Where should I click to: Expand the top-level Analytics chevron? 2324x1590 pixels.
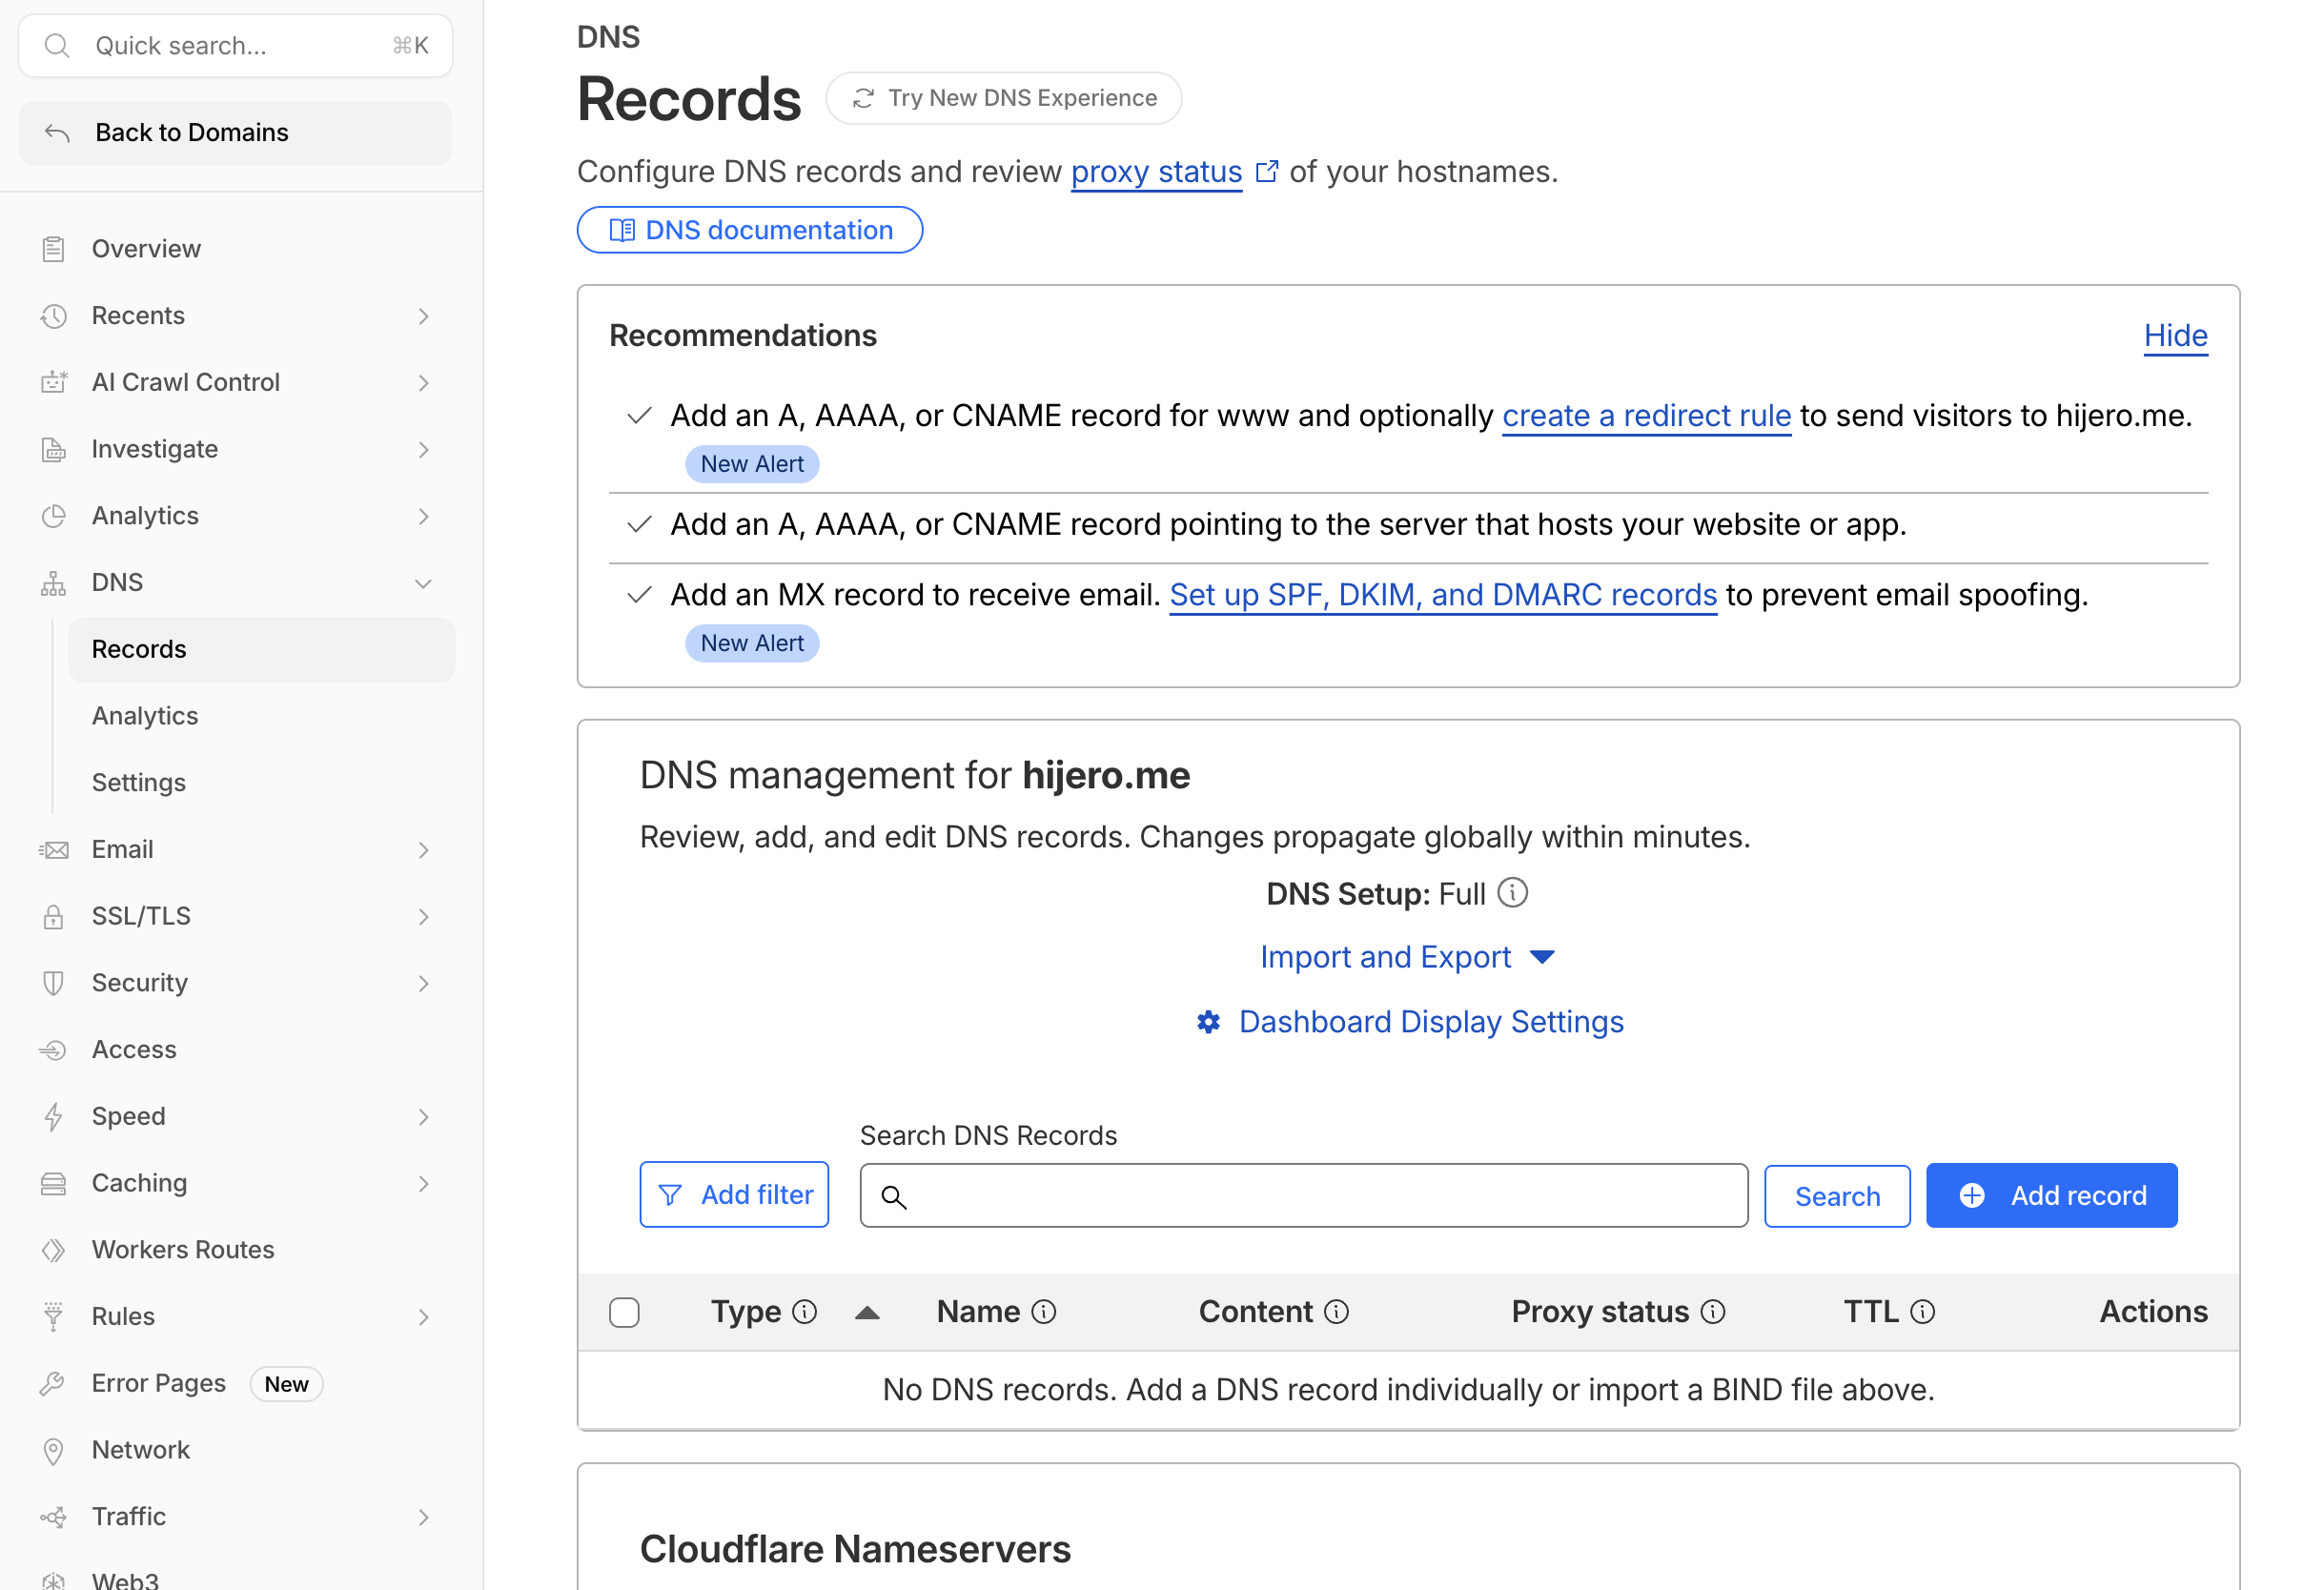coord(424,516)
